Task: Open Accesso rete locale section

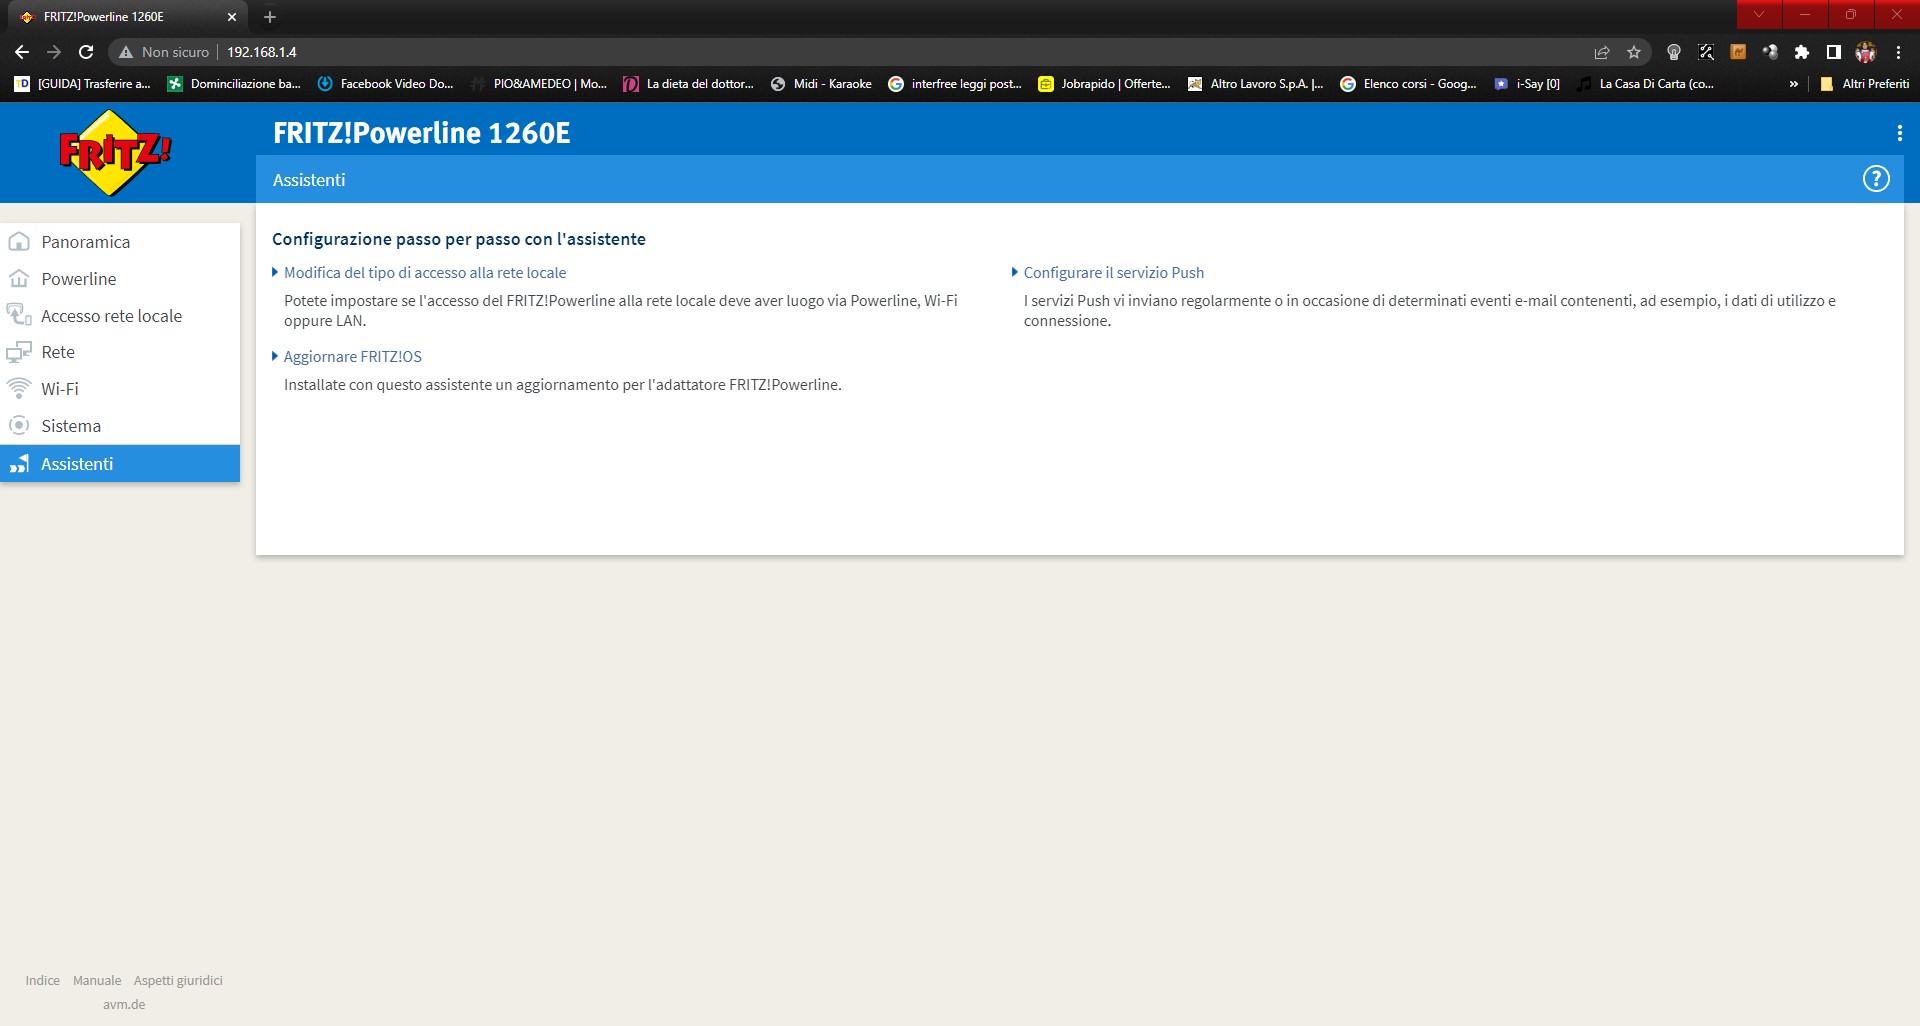Action: point(120,316)
